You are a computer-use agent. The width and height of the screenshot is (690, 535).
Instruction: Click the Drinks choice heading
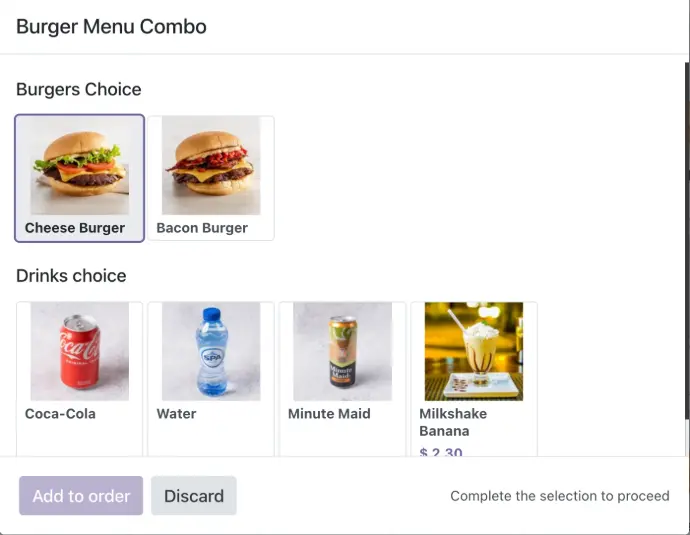pyautogui.click(x=71, y=276)
